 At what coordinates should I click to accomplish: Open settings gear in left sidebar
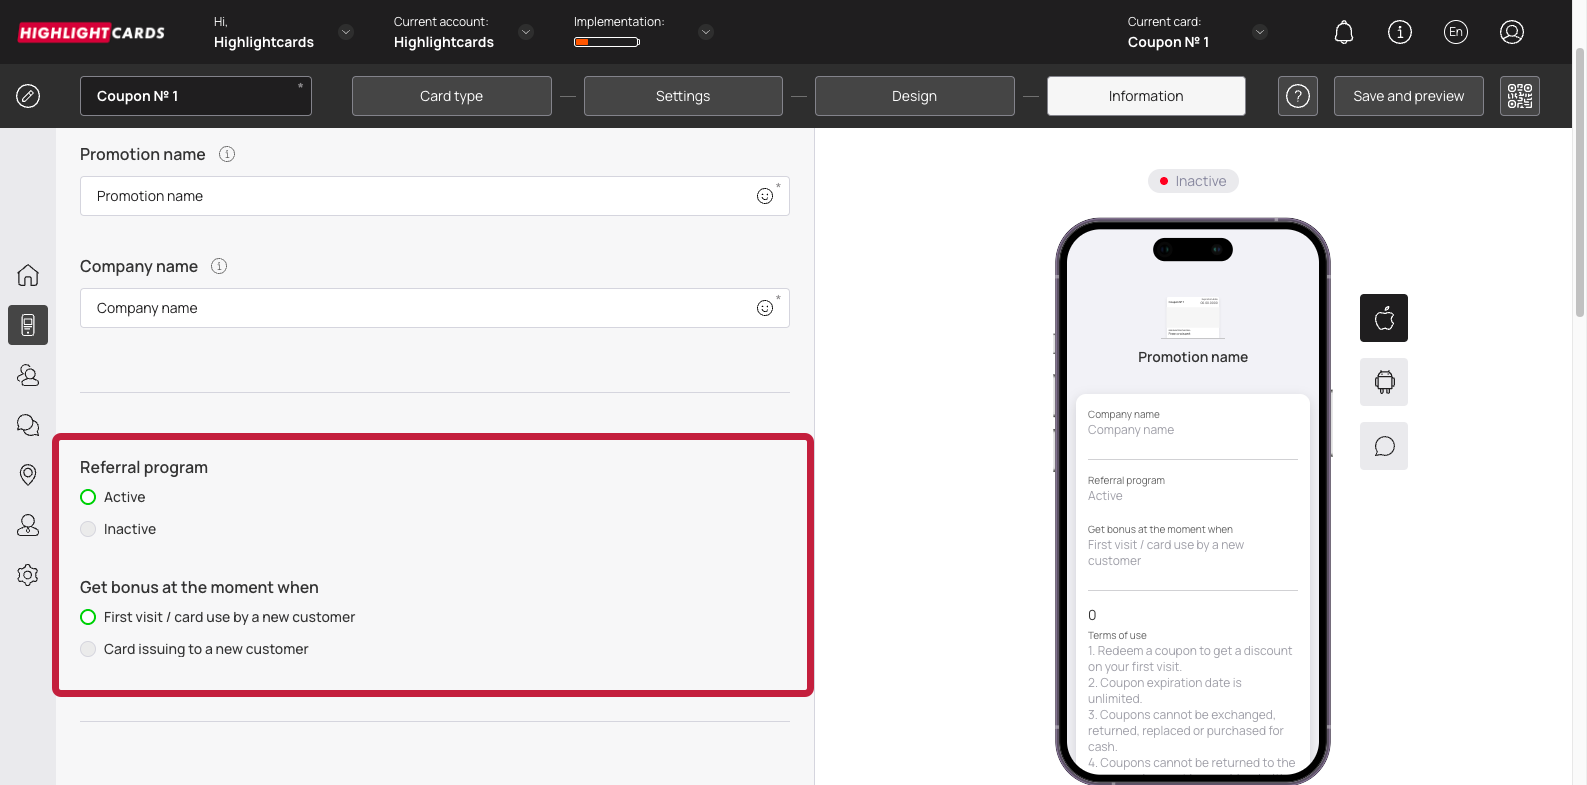(x=28, y=575)
